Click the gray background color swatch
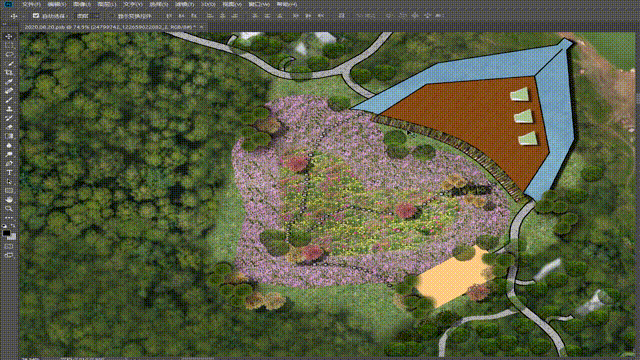 13,237
